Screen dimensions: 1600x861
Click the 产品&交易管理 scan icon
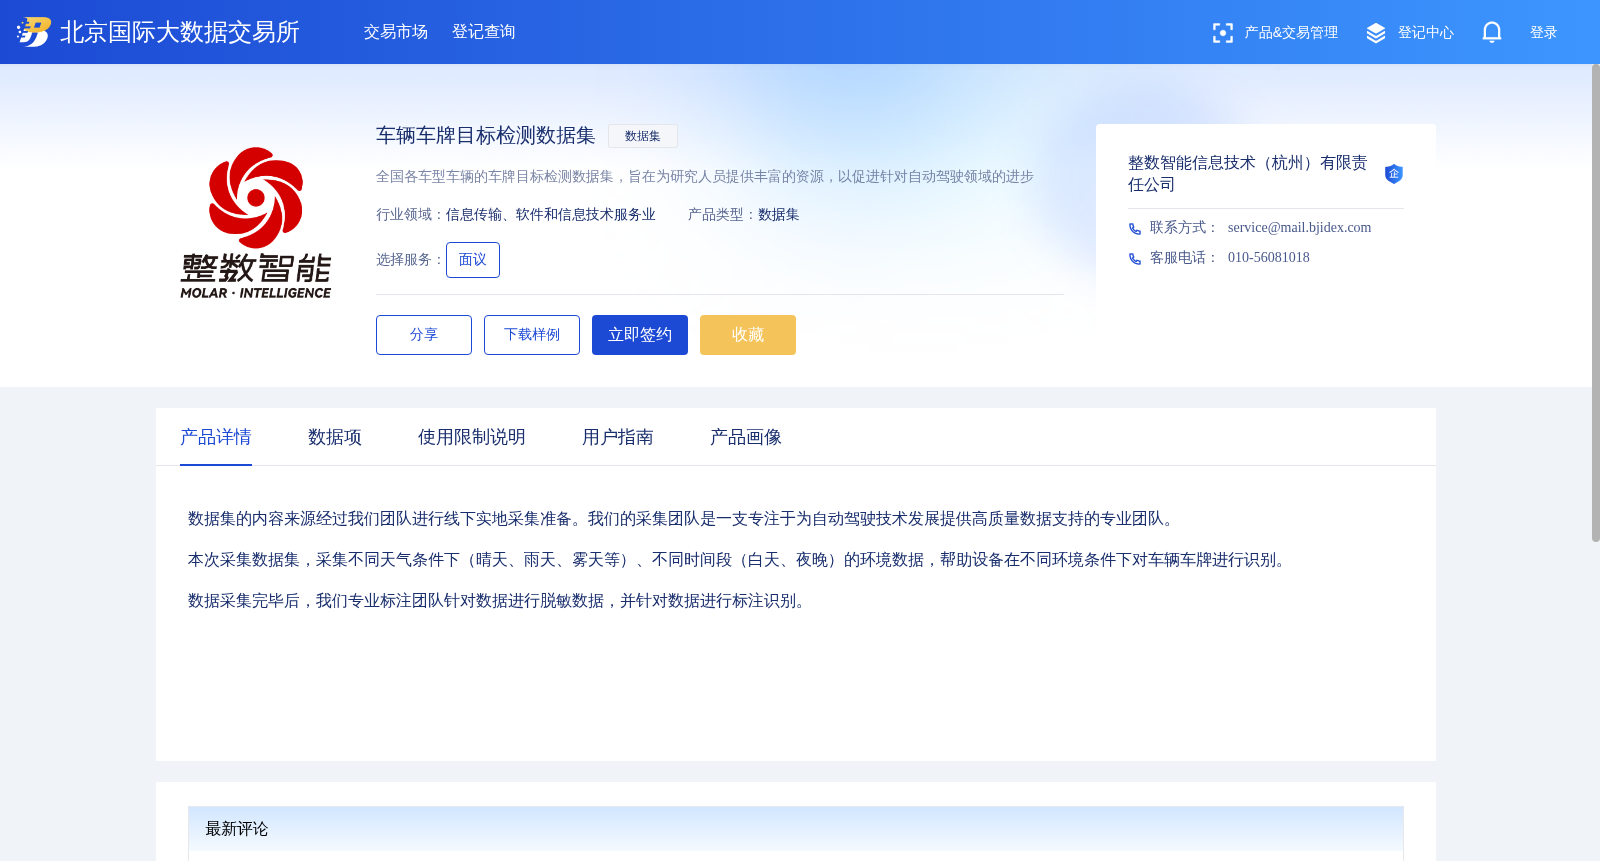1223,33
